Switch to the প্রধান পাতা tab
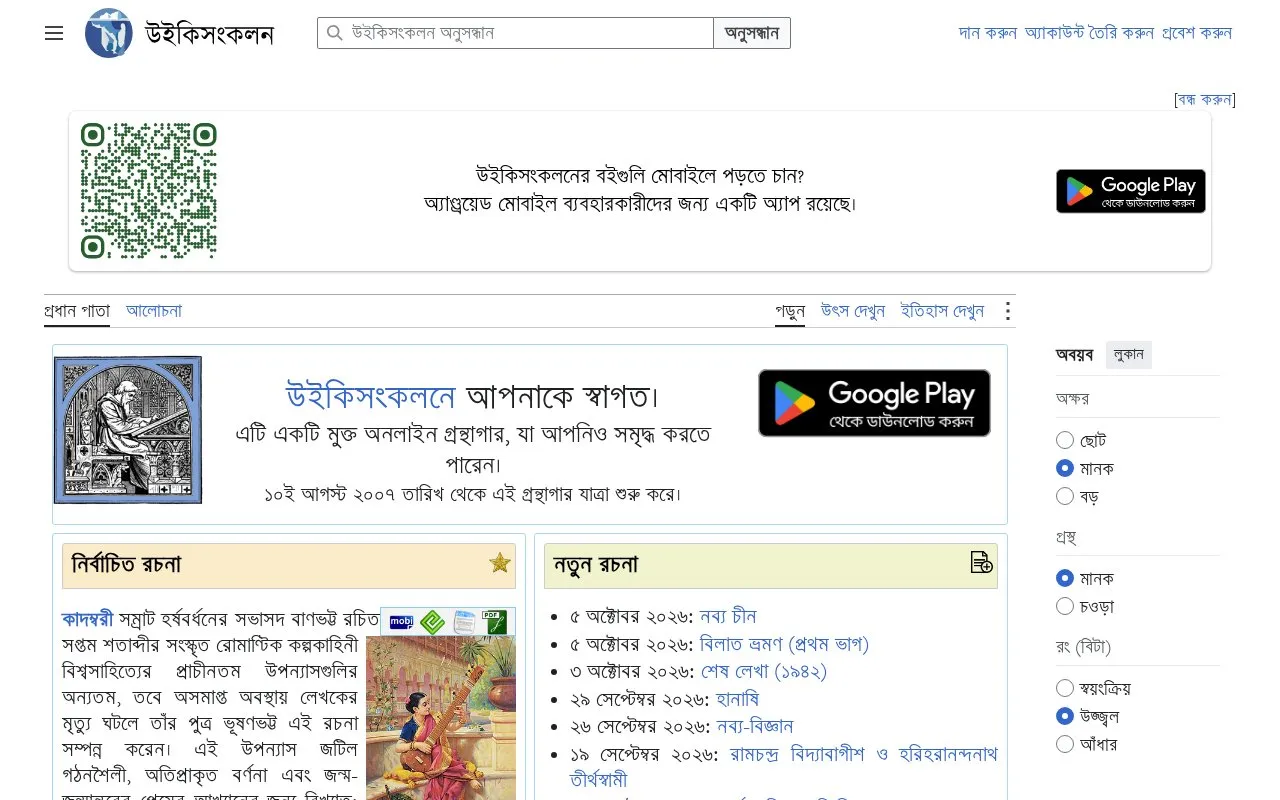 [77, 311]
